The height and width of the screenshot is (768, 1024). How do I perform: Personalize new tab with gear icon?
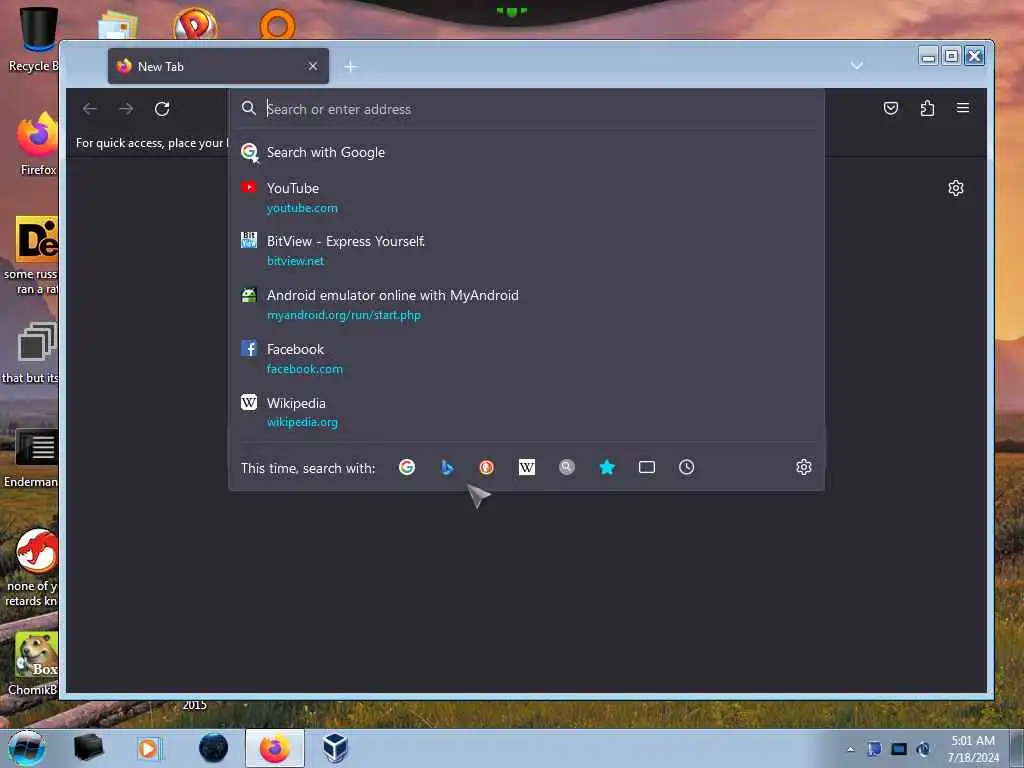click(x=956, y=188)
